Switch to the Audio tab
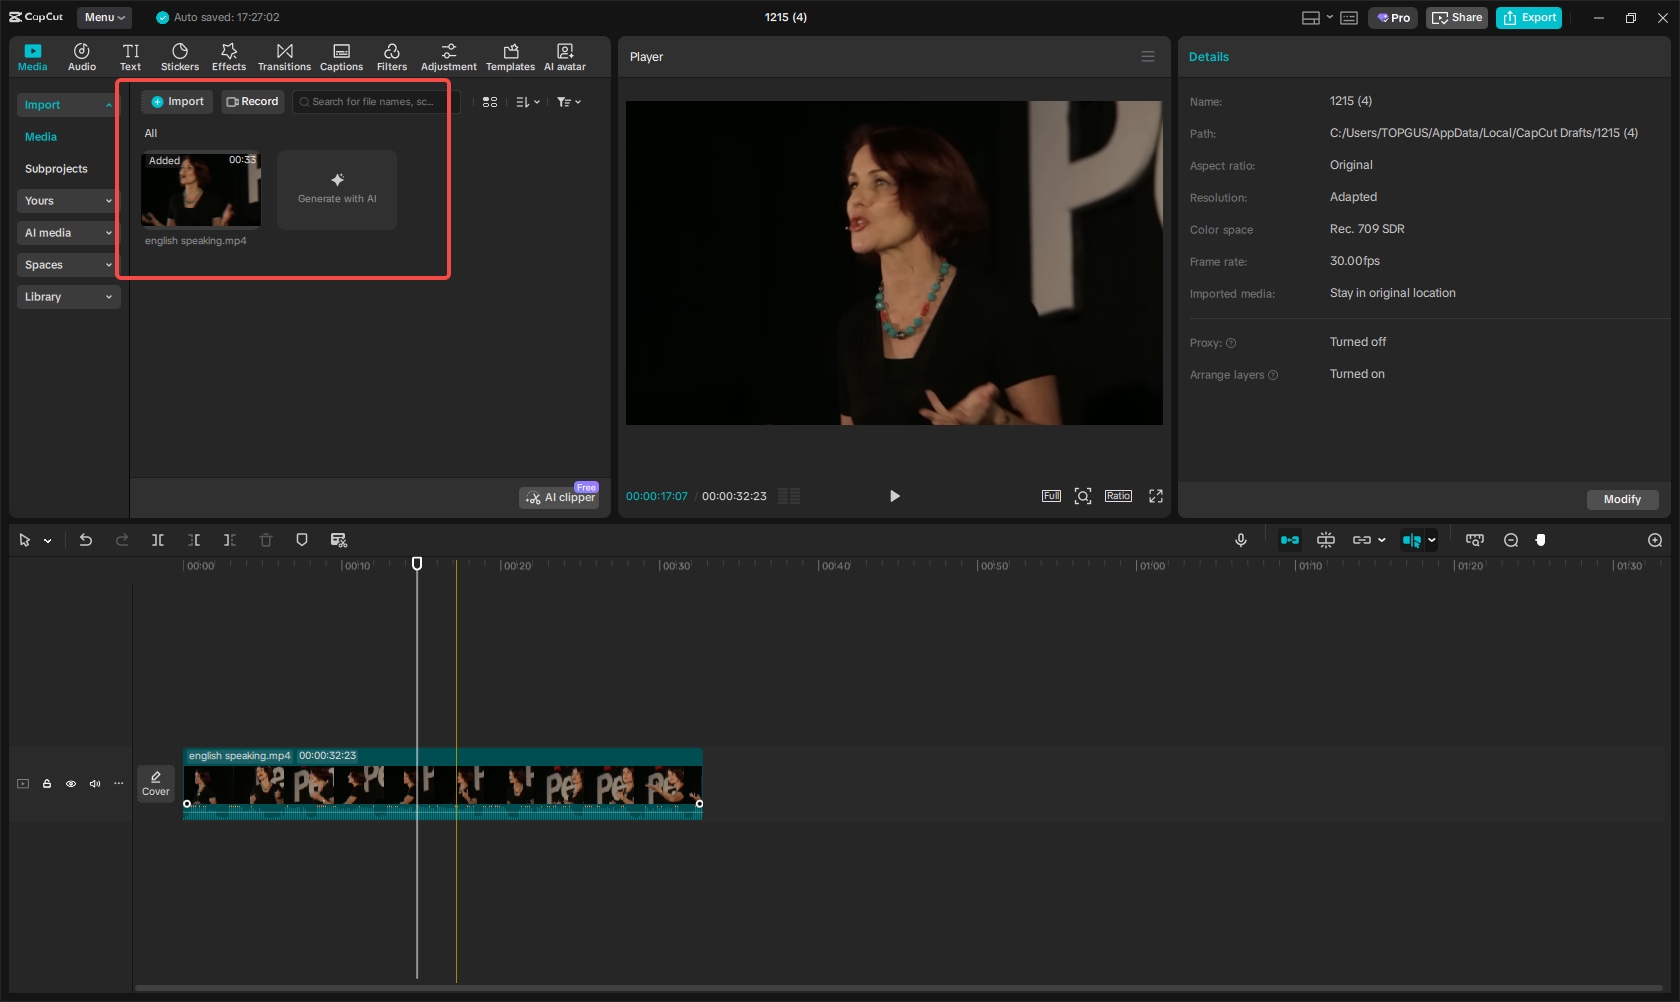This screenshot has height=1002, width=1680. tap(81, 55)
